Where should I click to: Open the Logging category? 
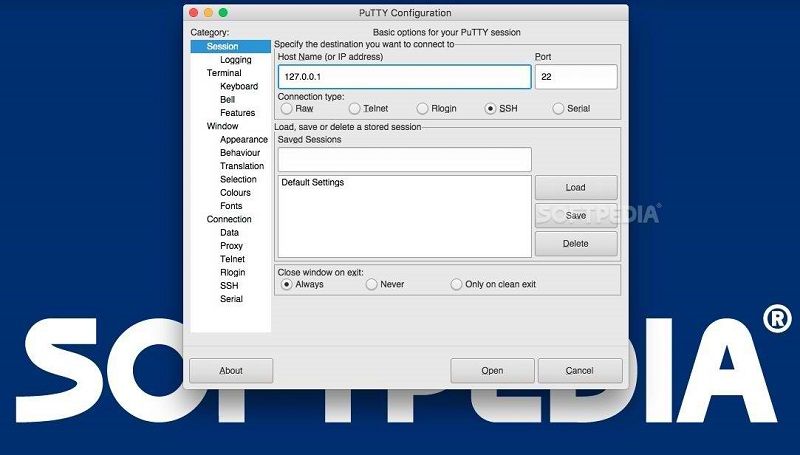236,60
